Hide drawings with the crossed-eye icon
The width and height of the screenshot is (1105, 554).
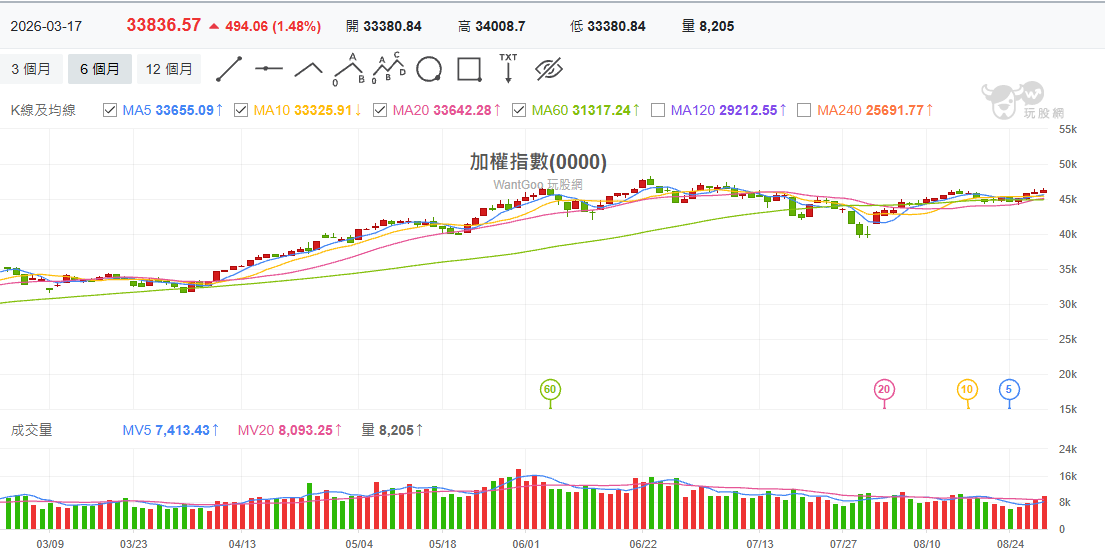pyautogui.click(x=549, y=69)
